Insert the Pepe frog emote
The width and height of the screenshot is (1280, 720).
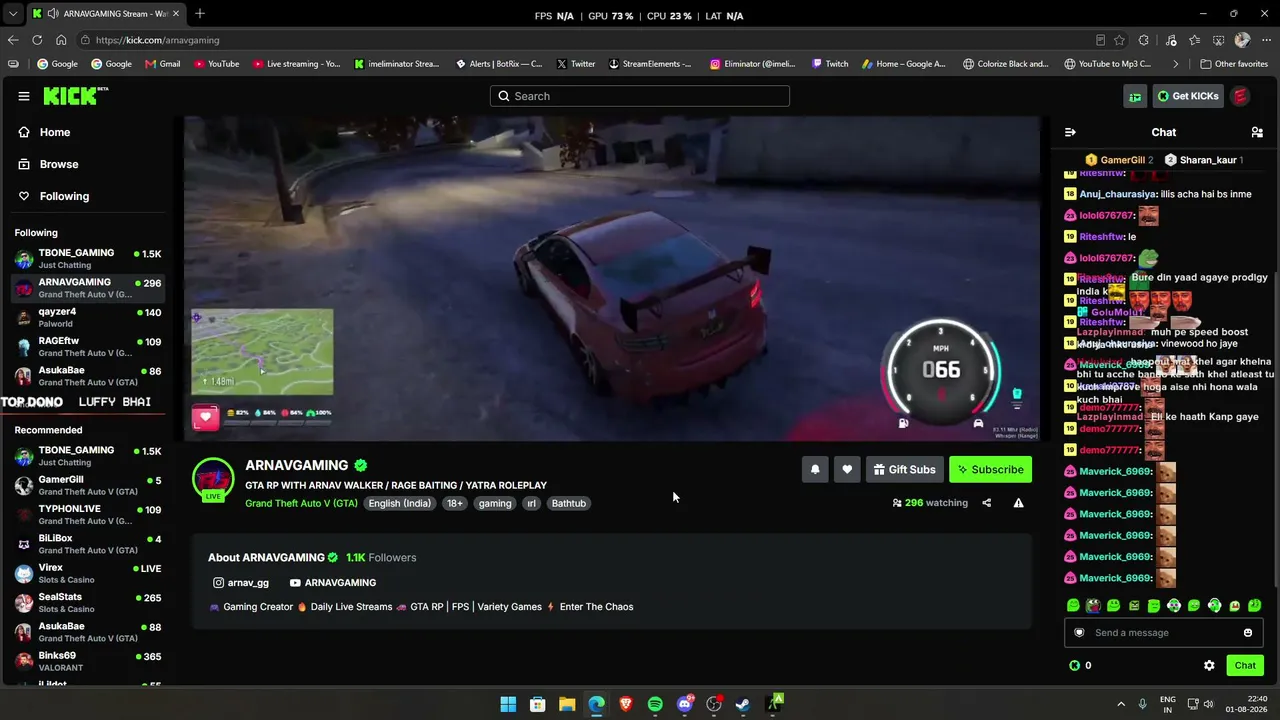point(1093,606)
